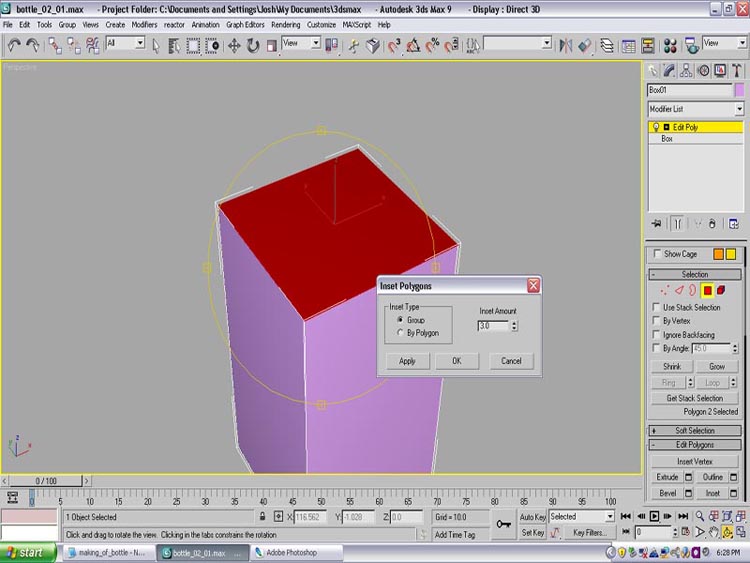Toggle the Show Cage checkbox
The width and height of the screenshot is (750, 563).
[656, 254]
